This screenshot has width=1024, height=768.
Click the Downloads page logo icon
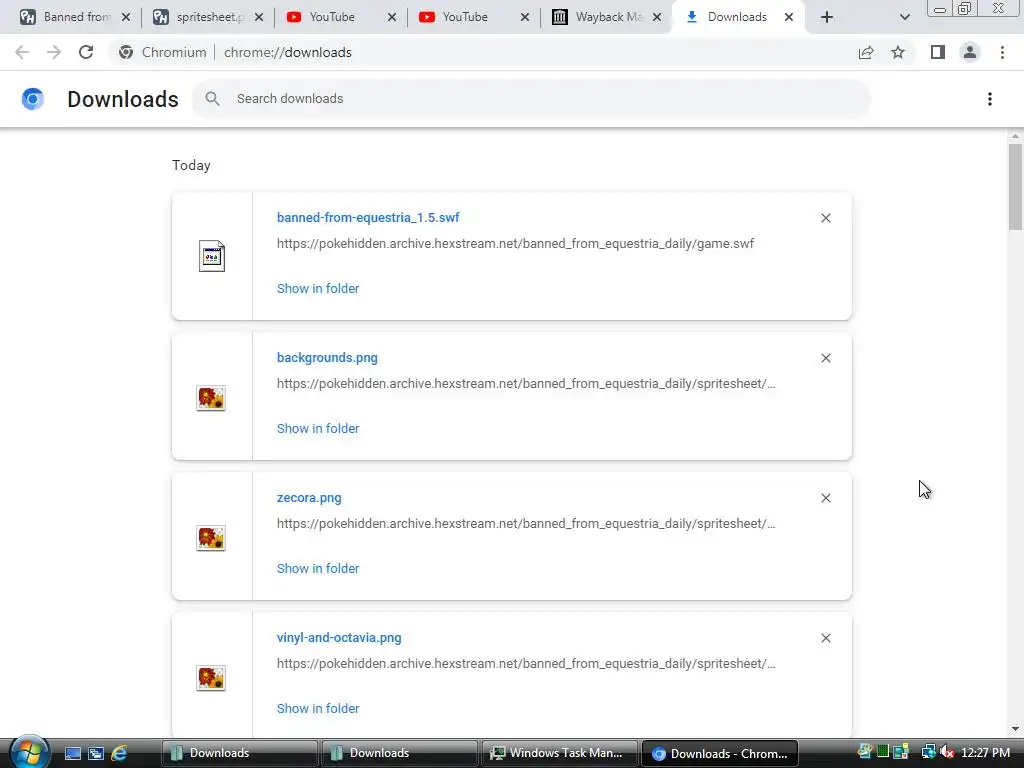click(x=33, y=99)
